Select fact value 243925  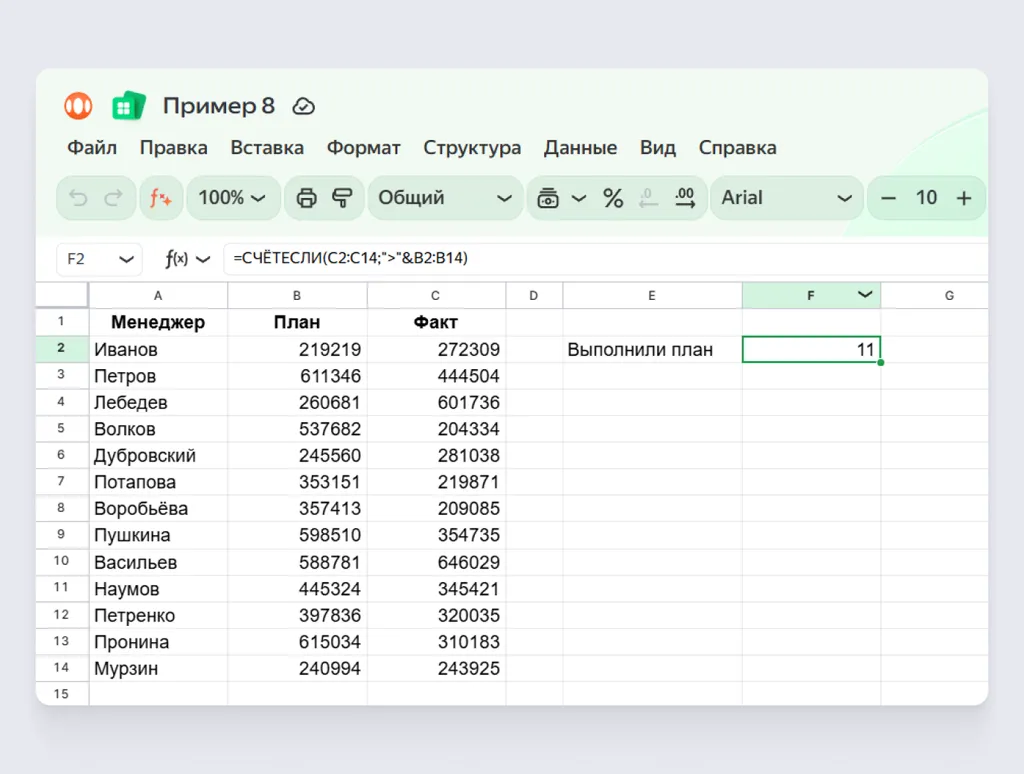pos(436,668)
